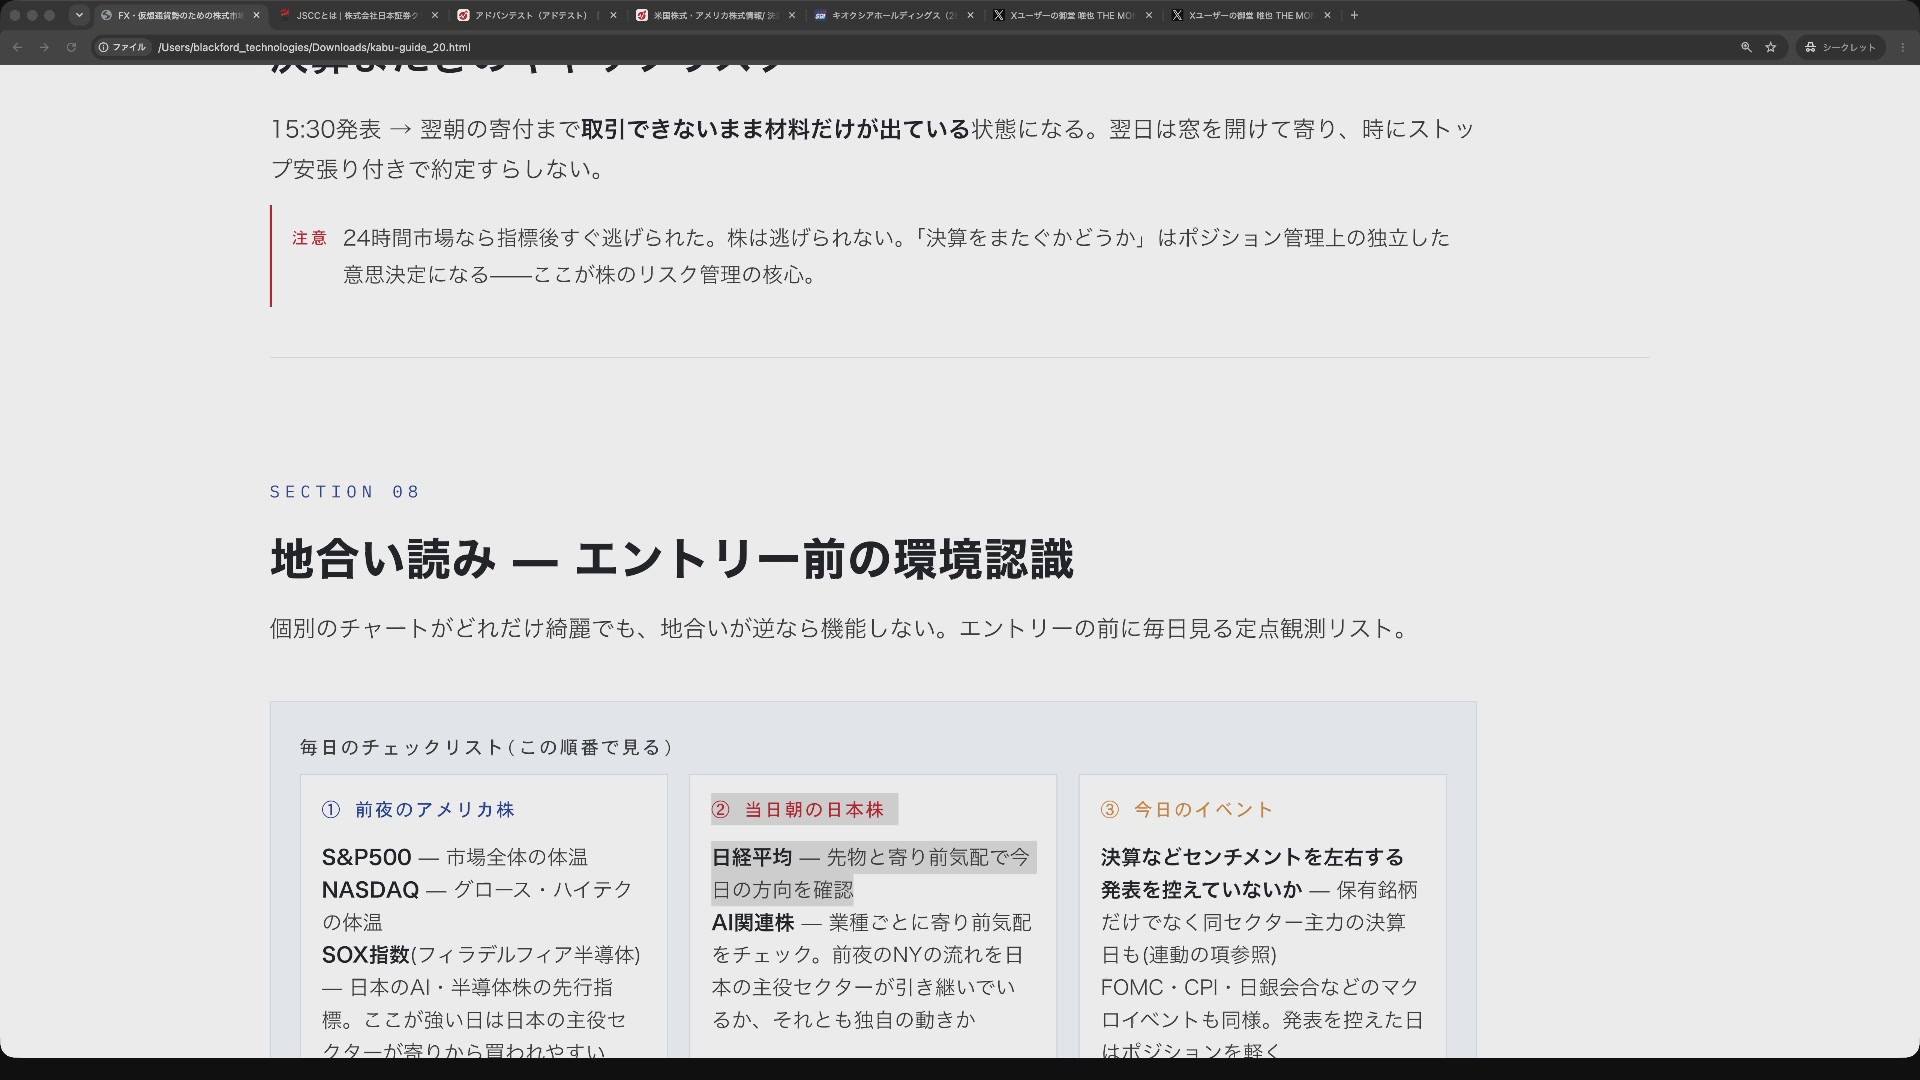Click the AI関連株 bold term

click(753, 922)
